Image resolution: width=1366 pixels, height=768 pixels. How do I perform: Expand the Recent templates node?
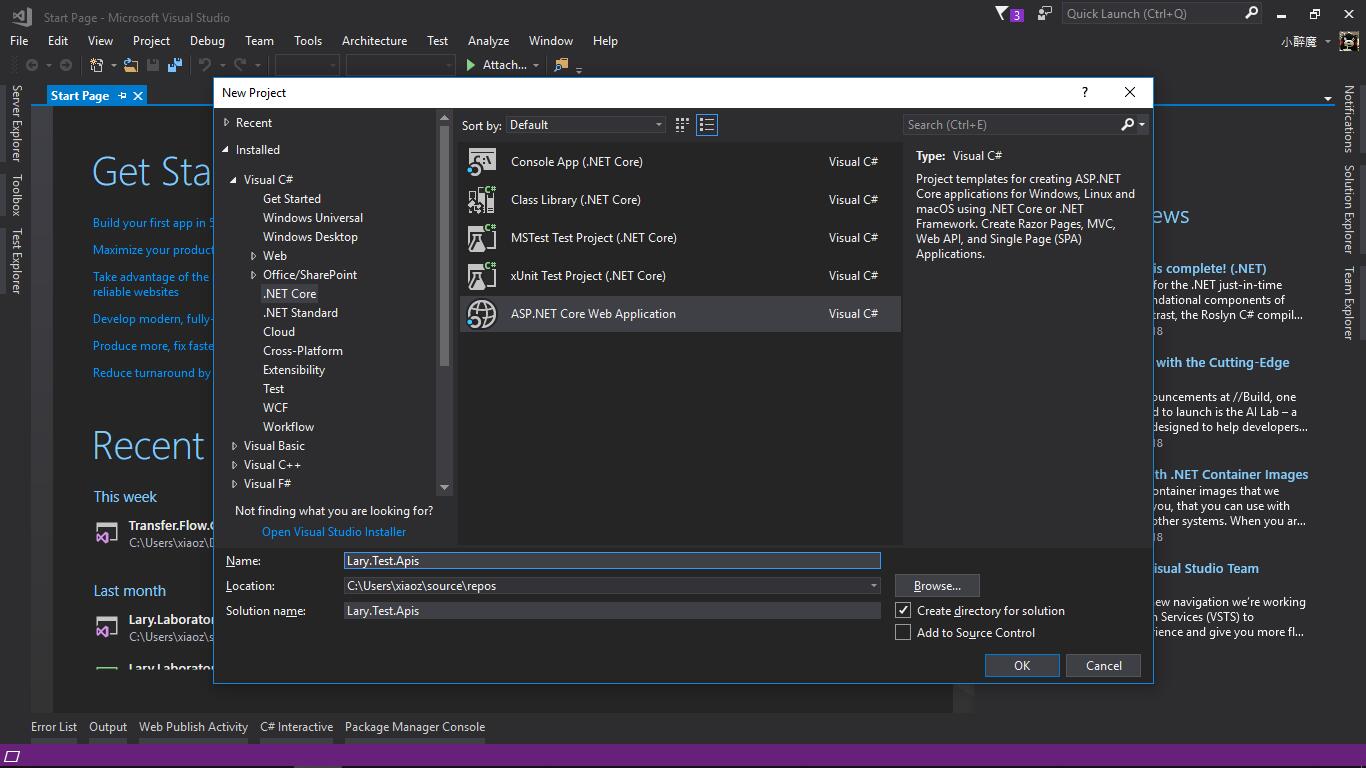[x=227, y=122]
